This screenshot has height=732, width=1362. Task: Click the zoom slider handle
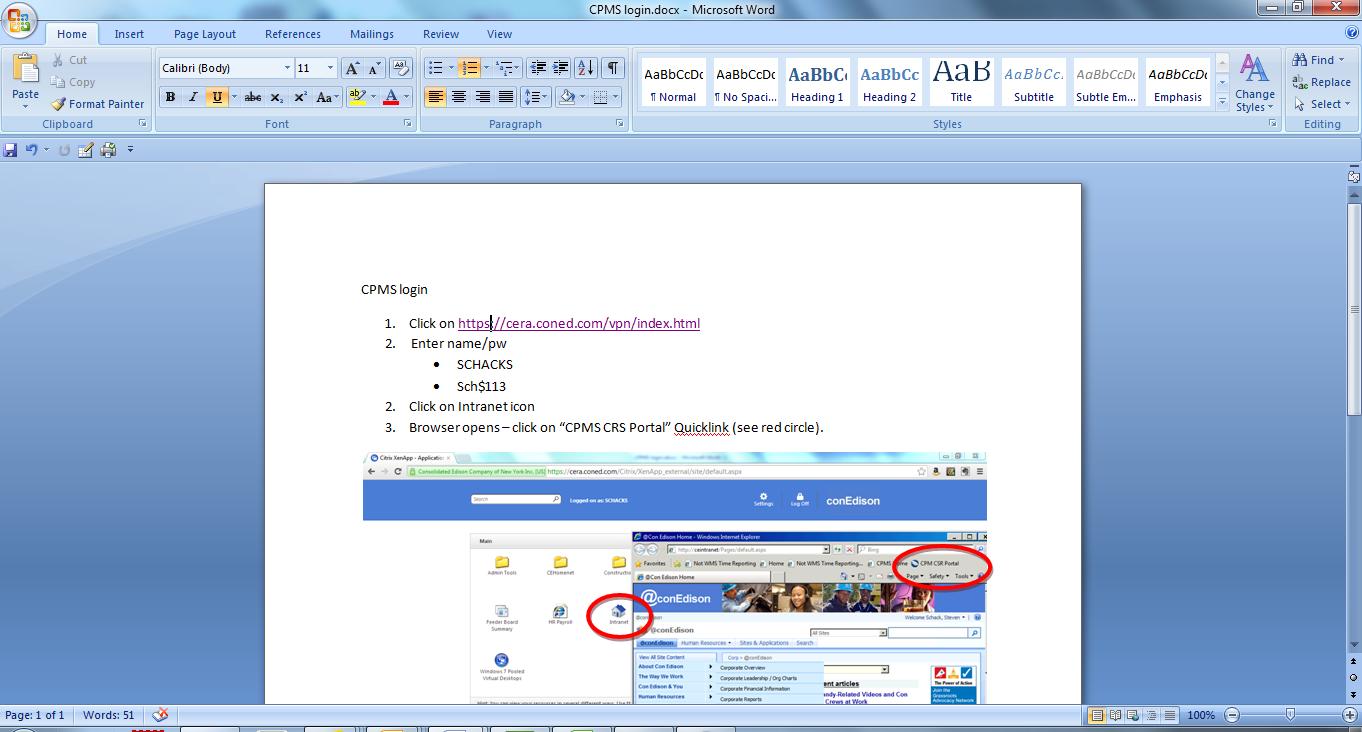1290,715
